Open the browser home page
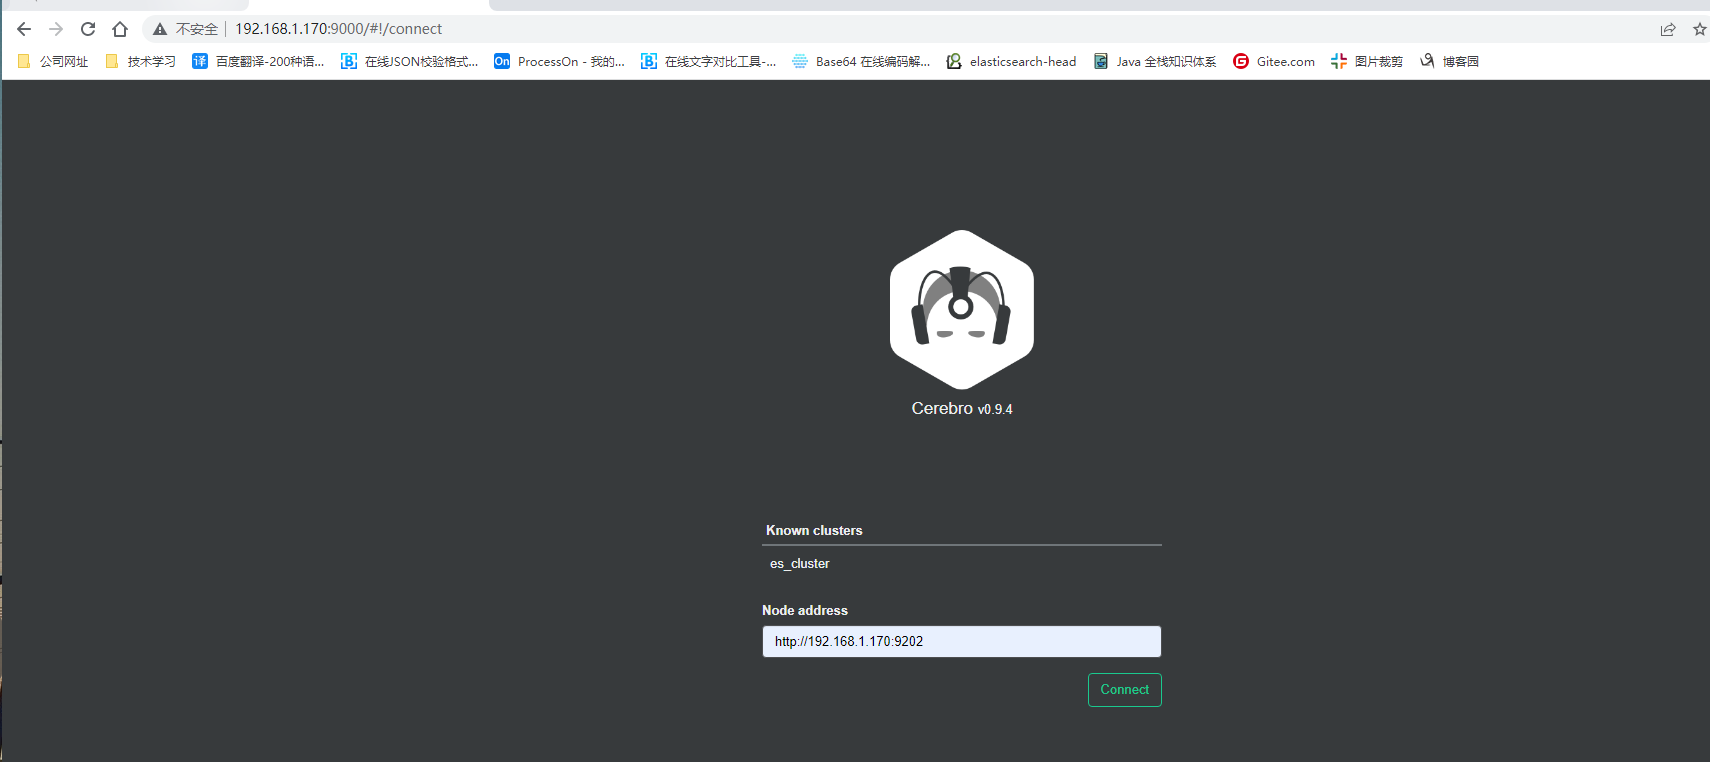The height and width of the screenshot is (762, 1710). [x=120, y=29]
